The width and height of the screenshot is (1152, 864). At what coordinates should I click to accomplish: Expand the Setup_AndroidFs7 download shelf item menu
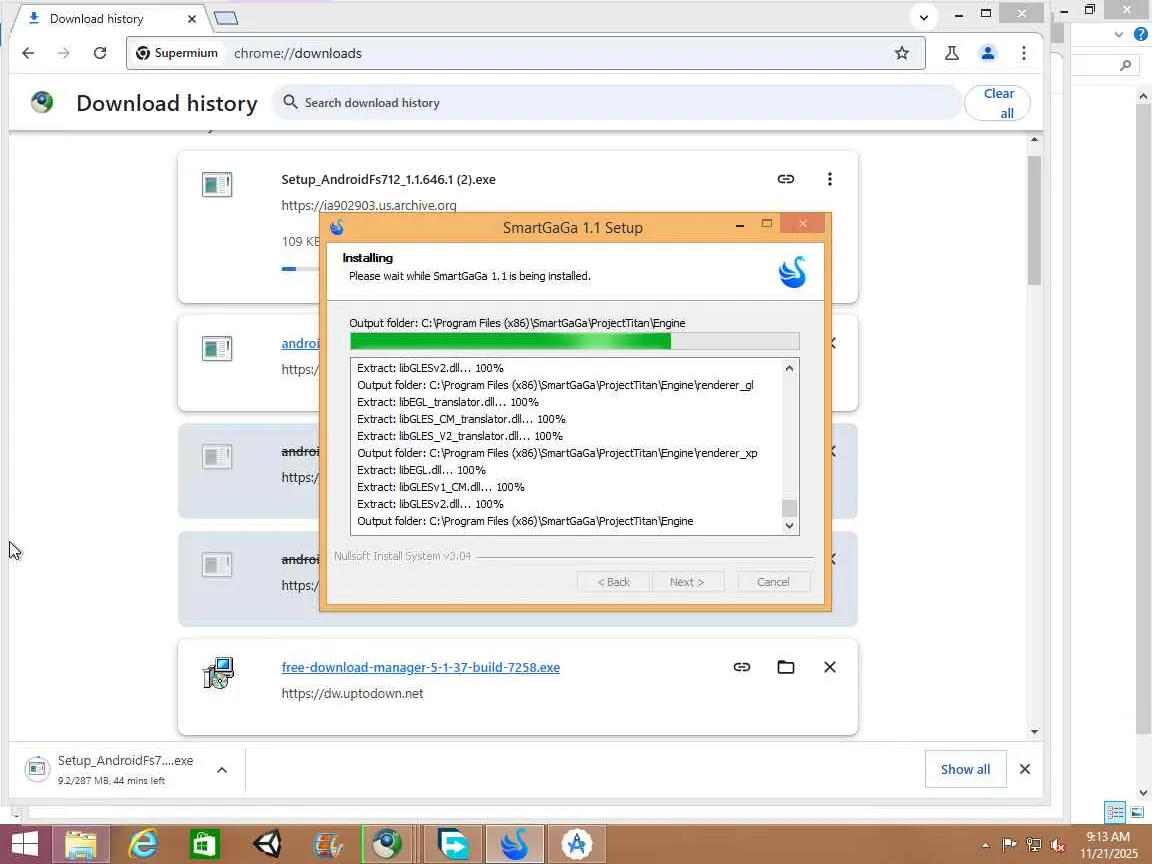[222, 770]
